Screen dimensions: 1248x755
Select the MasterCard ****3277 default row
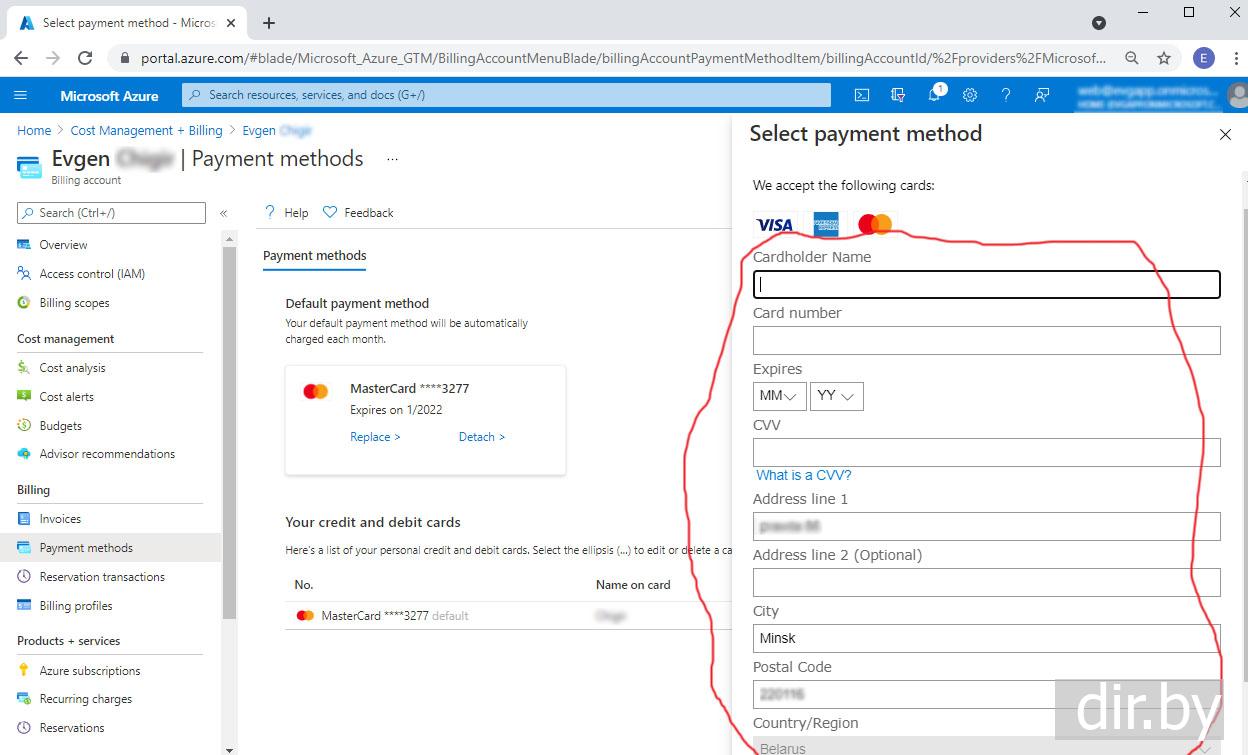[x=510, y=616]
